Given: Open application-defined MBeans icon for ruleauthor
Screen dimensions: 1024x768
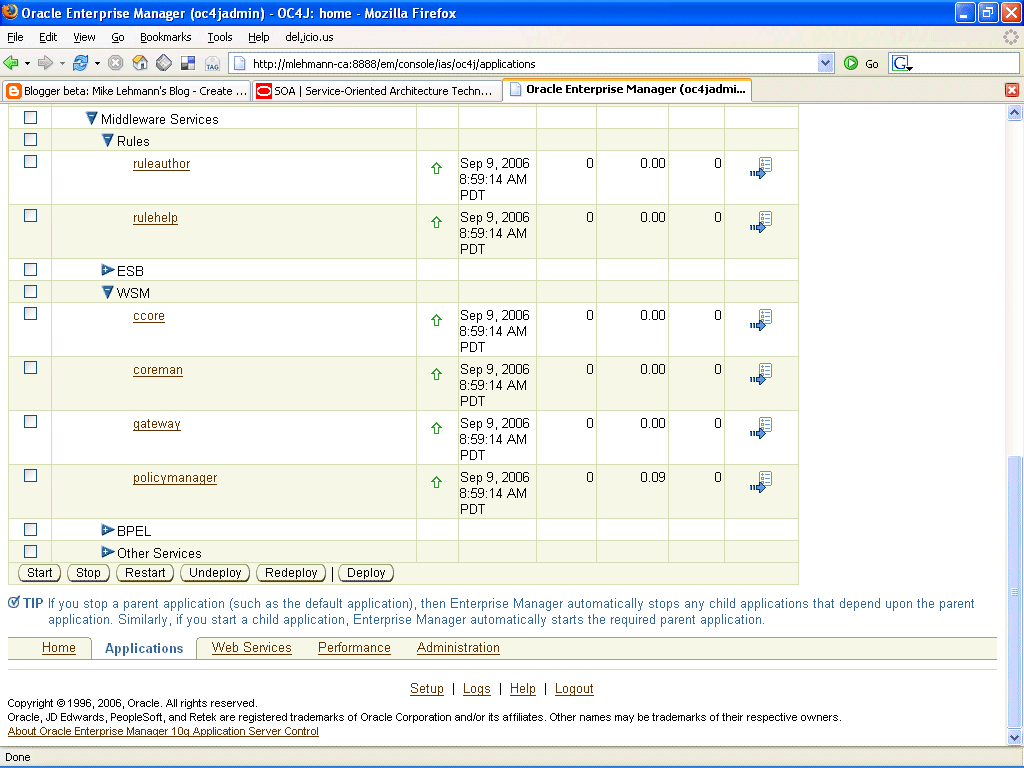Looking at the screenshot, I should tap(761, 168).
